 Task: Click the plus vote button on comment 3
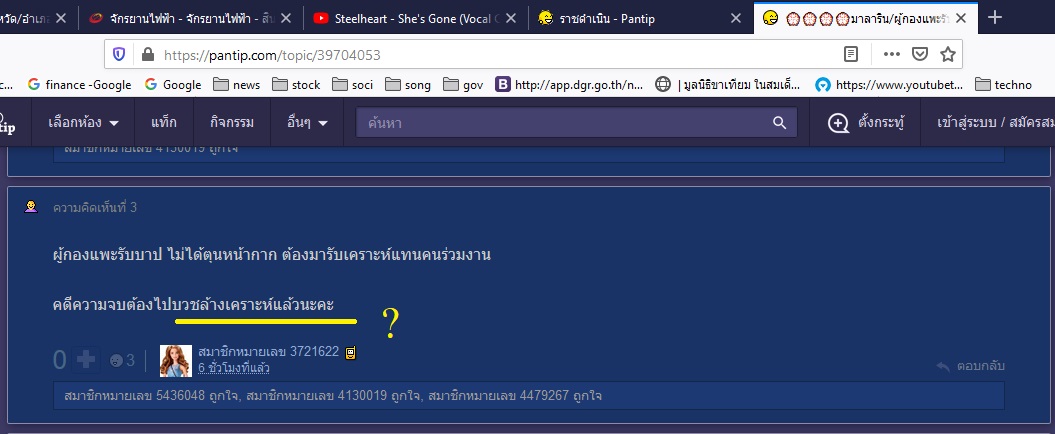85,360
